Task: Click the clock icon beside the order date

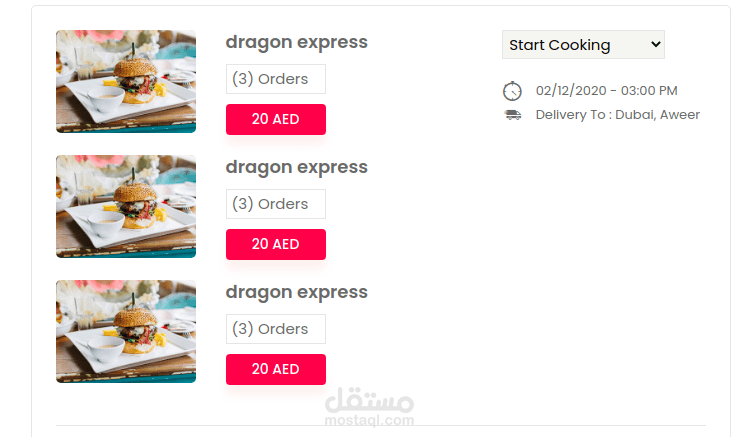Action: (x=512, y=91)
